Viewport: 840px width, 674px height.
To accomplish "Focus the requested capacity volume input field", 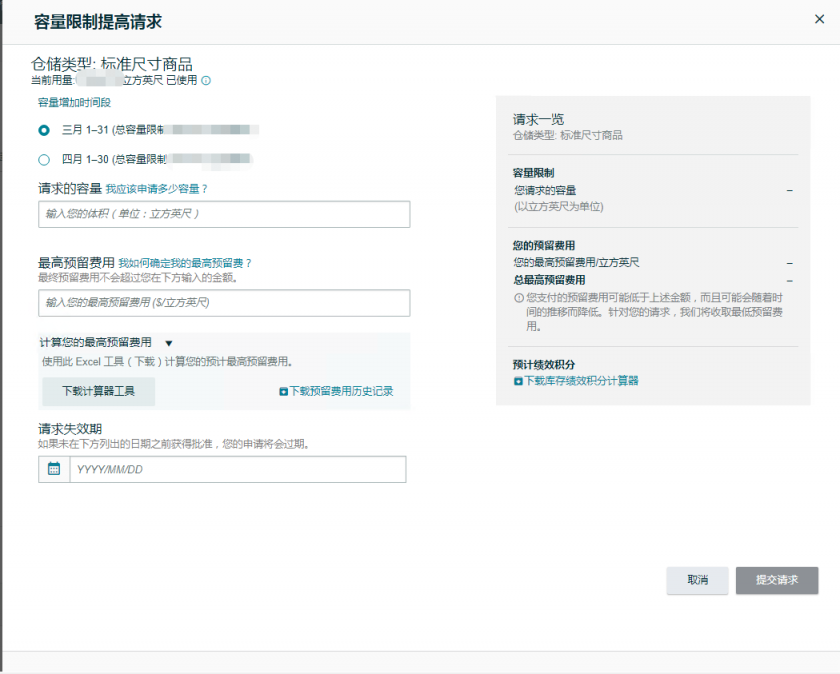I will [224, 214].
